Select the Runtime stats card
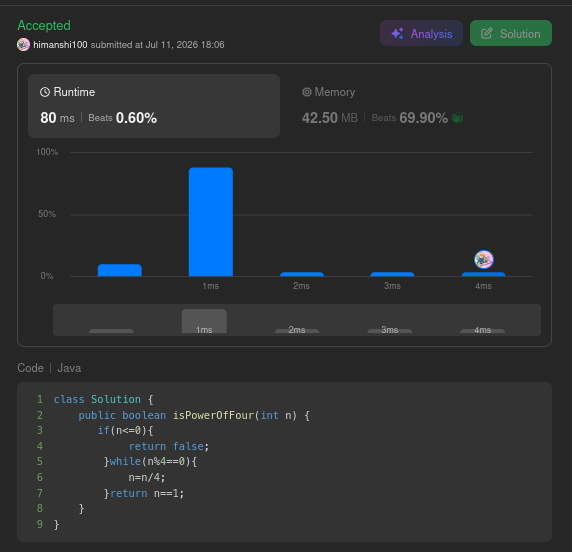 click(x=154, y=106)
